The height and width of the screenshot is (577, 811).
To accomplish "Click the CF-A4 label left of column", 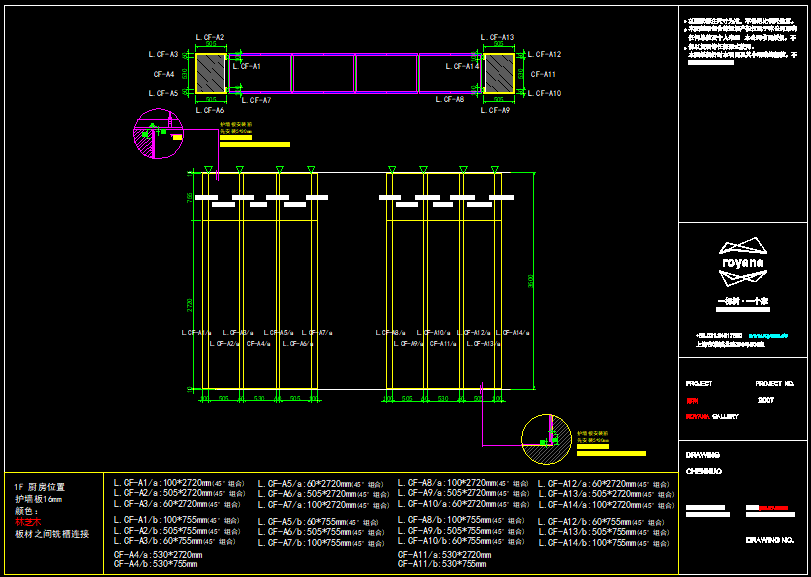I will coord(164,74).
